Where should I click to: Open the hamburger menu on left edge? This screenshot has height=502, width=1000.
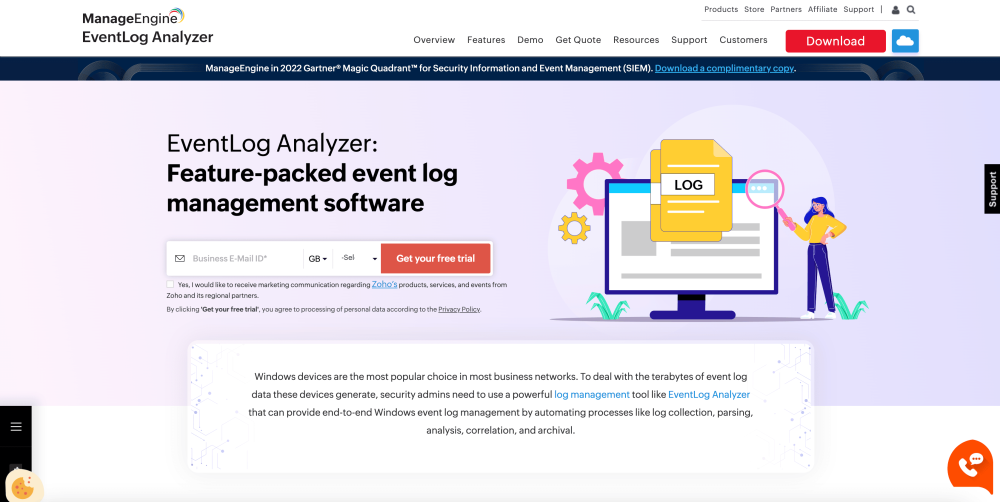(16, 427)
